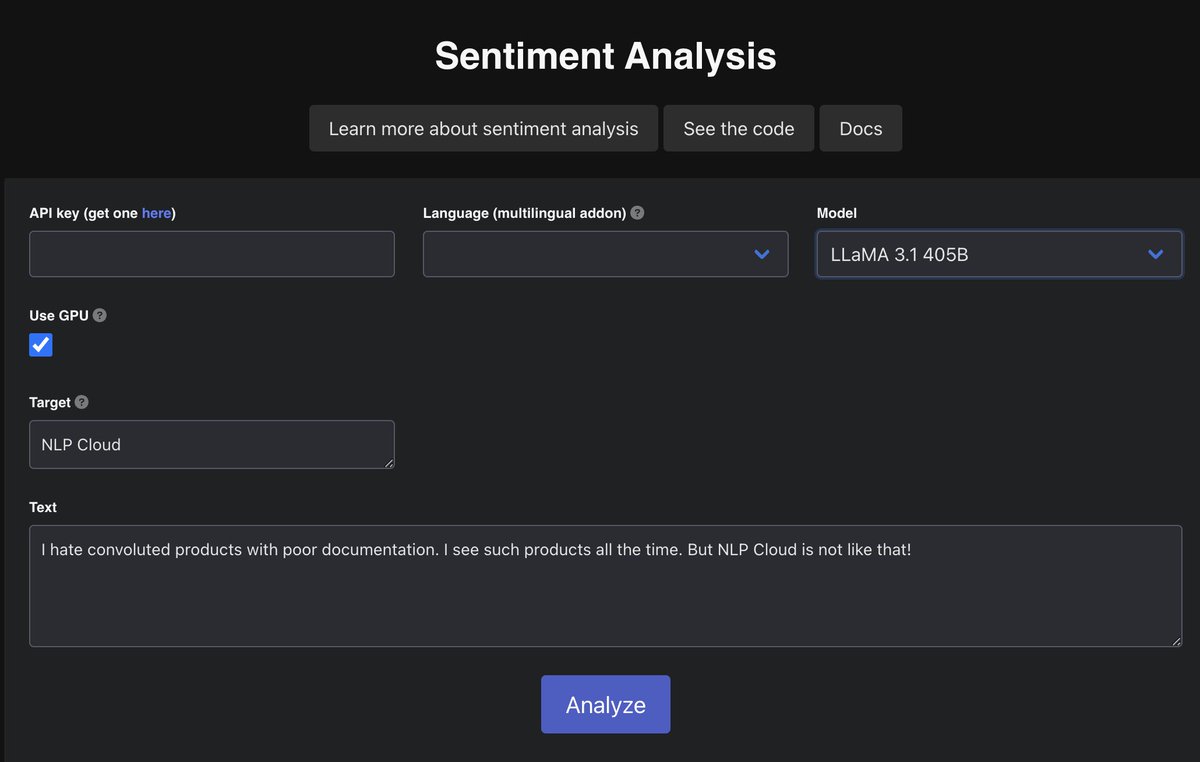Grab the Target field resize handle
This screenshot has width=1200, height=762.
coord(388,462)
